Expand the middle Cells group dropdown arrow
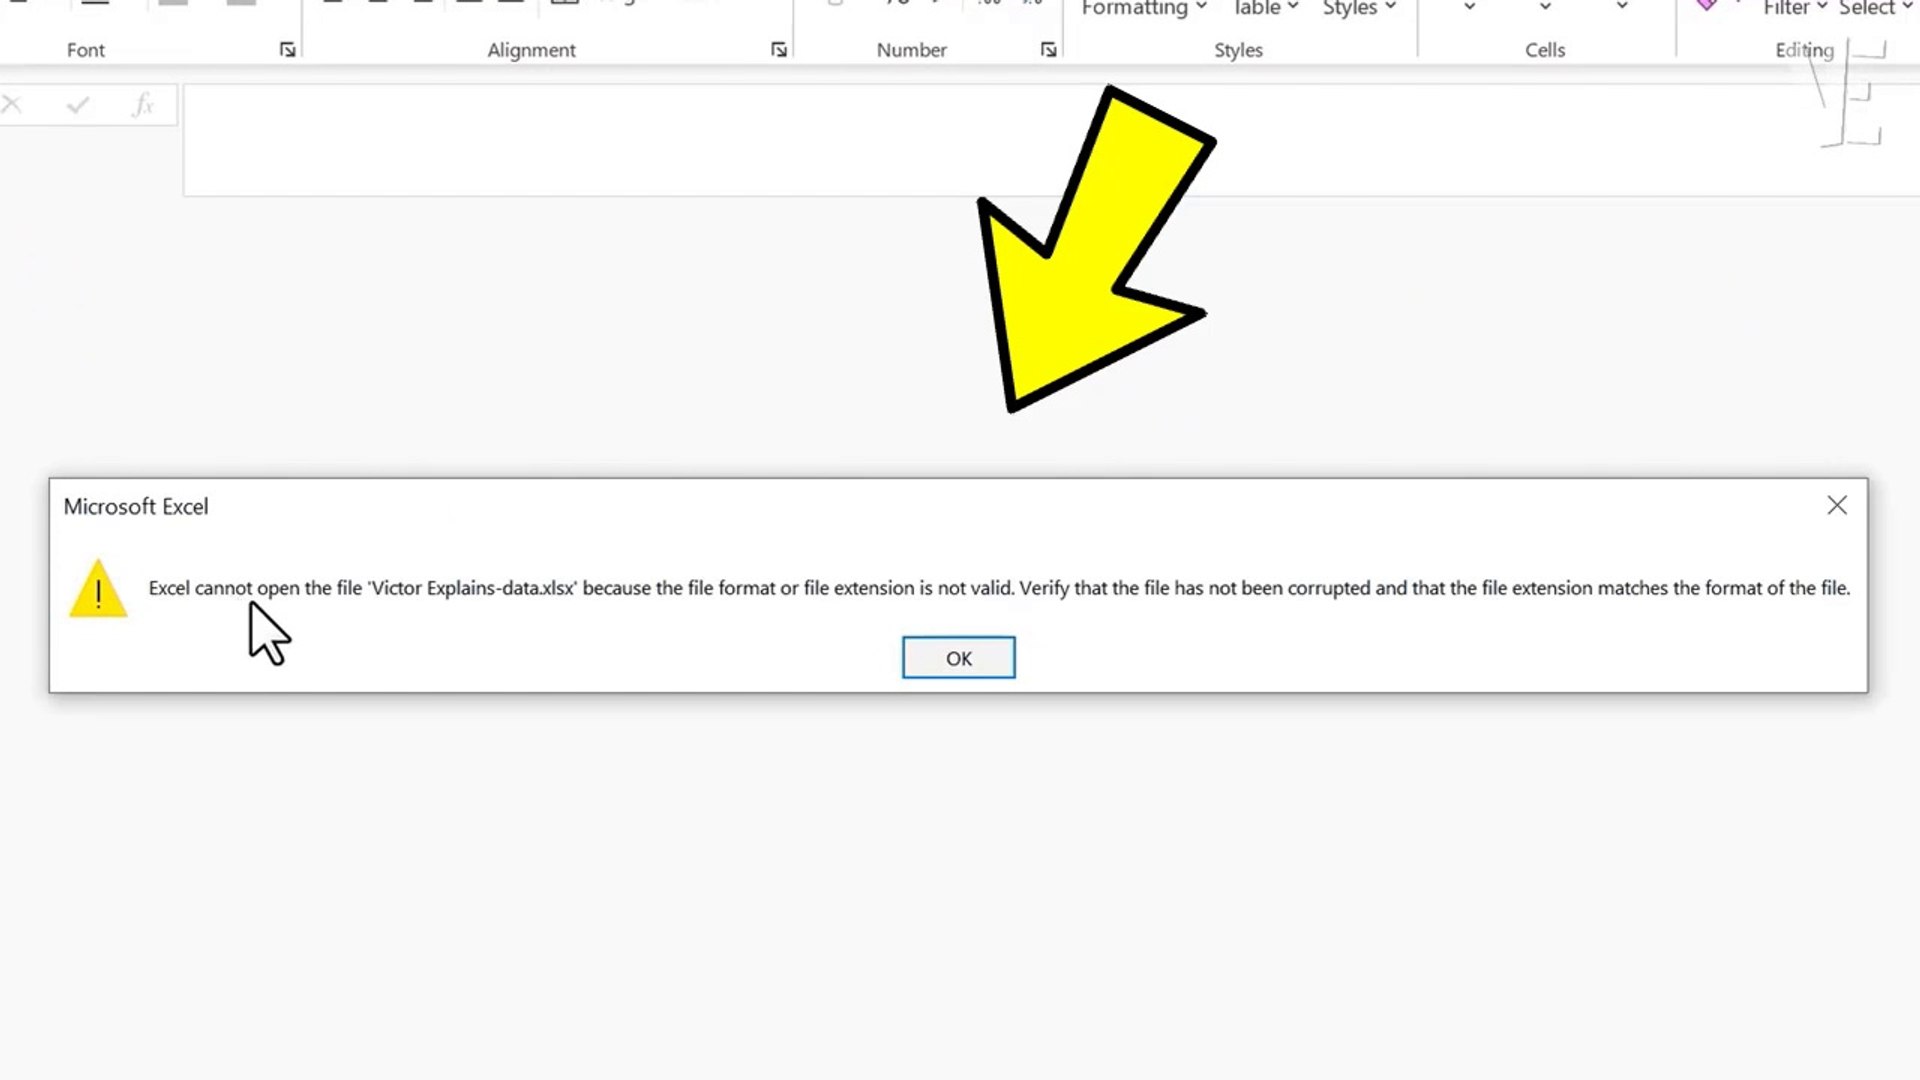 coord(1545,8)
